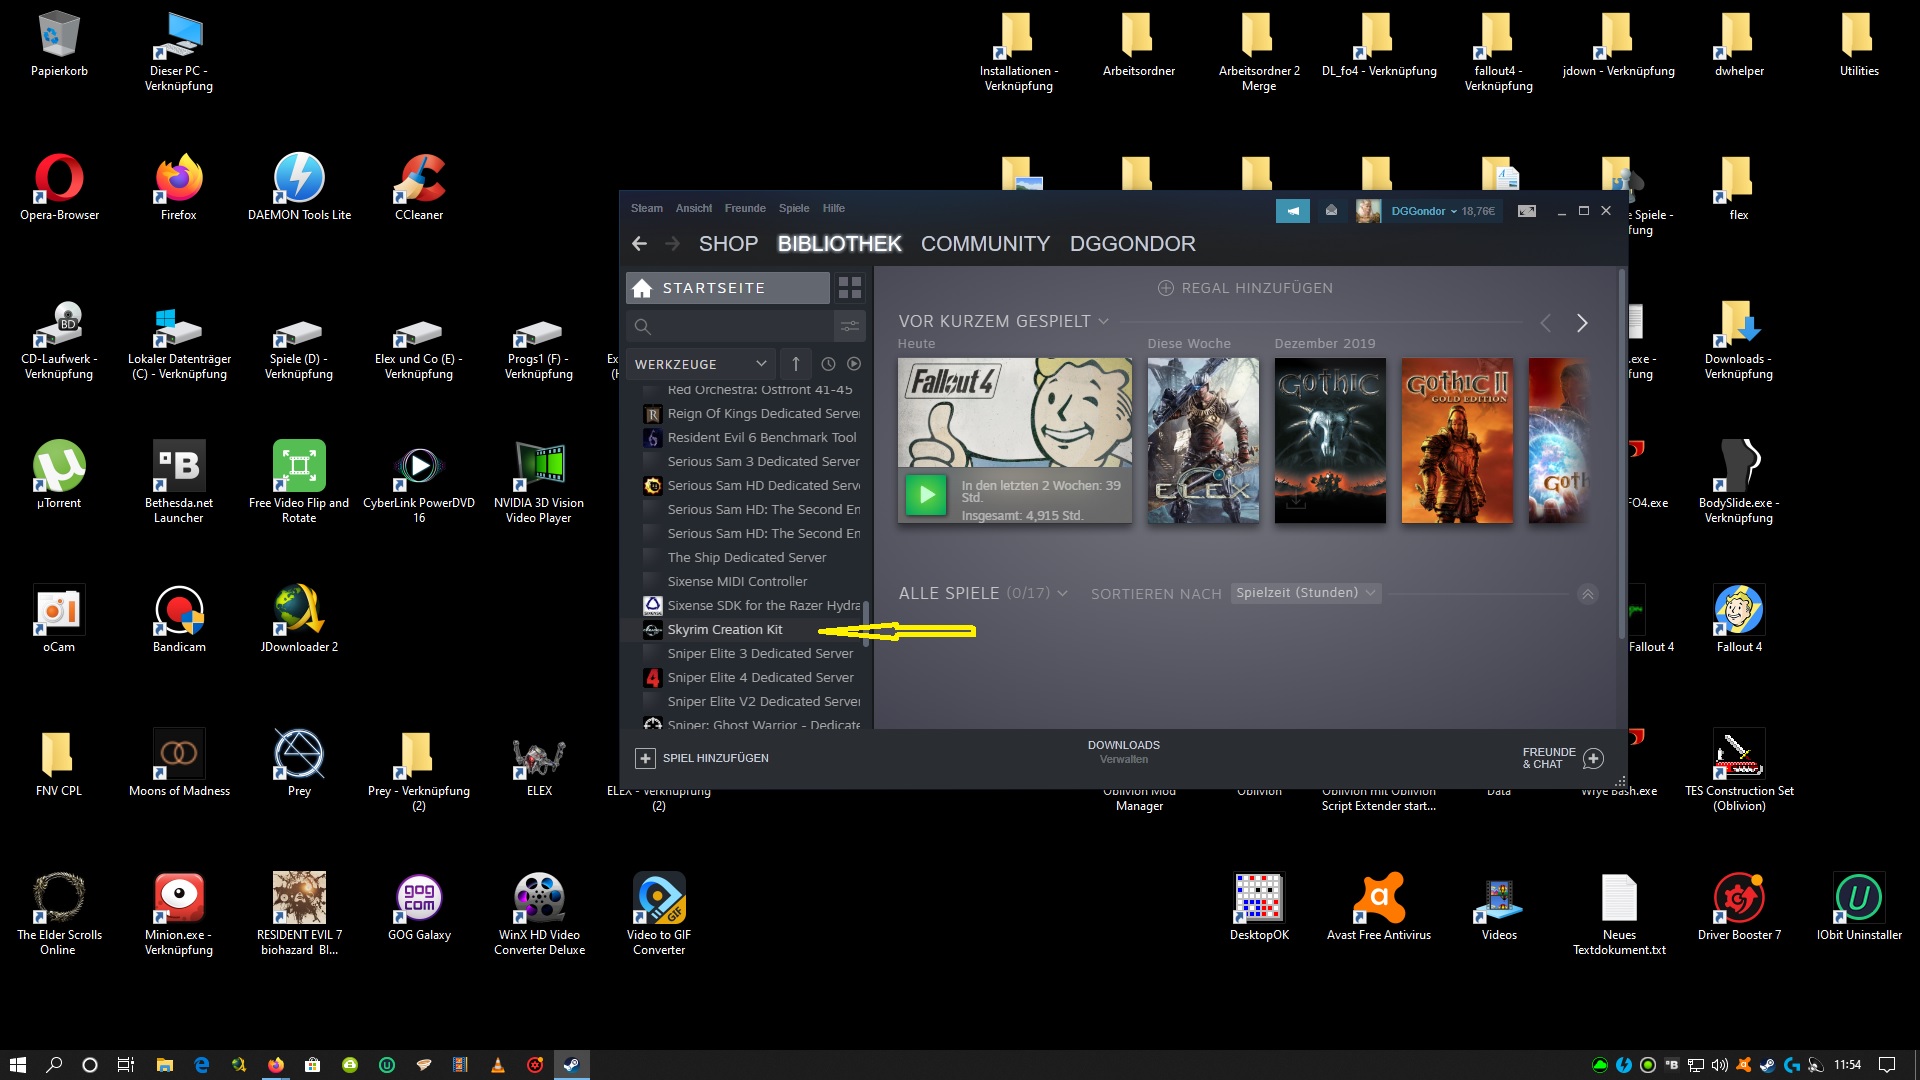Screen dimensions: 1920x1080
Task: Toggle sort order arrow next to Werkzeuge
Action: (x=796, y=364)
